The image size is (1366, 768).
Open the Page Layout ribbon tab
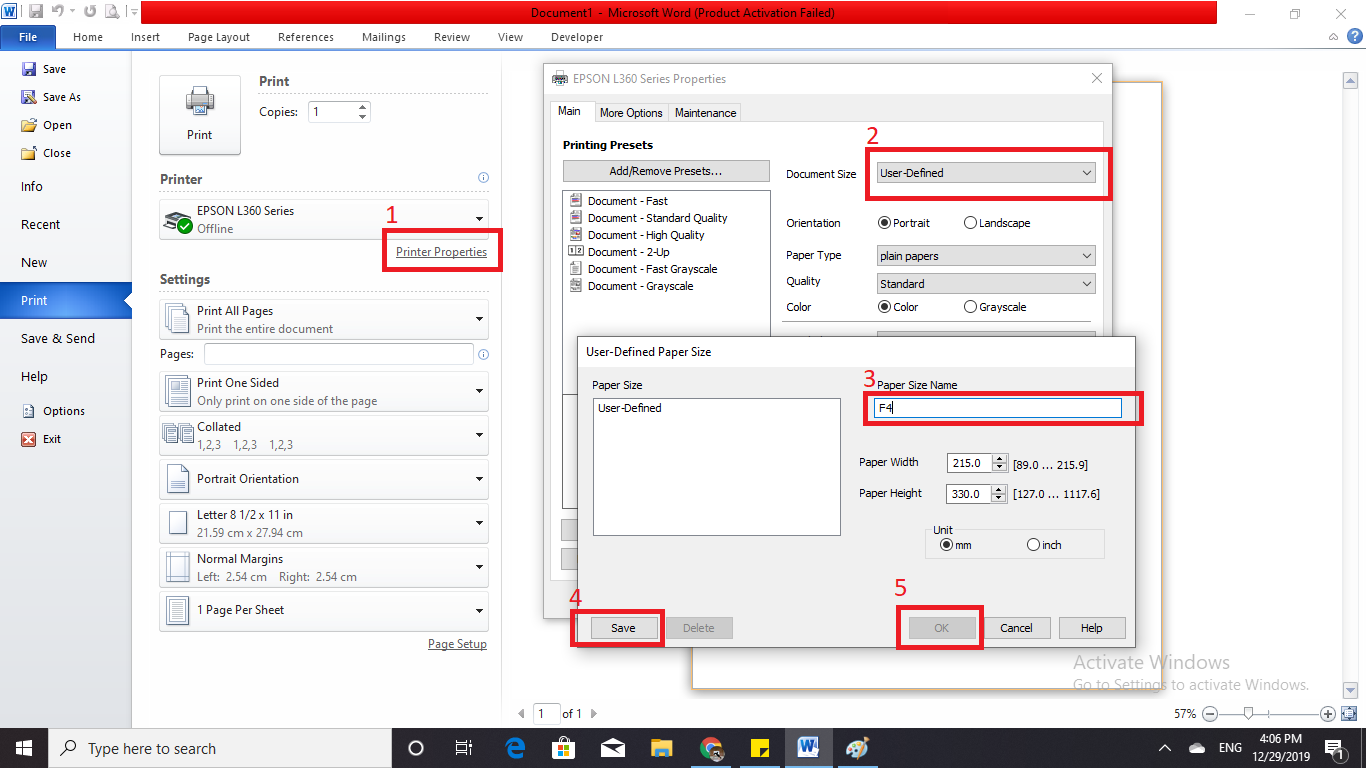pyautogui.click(x=219, y=37)
